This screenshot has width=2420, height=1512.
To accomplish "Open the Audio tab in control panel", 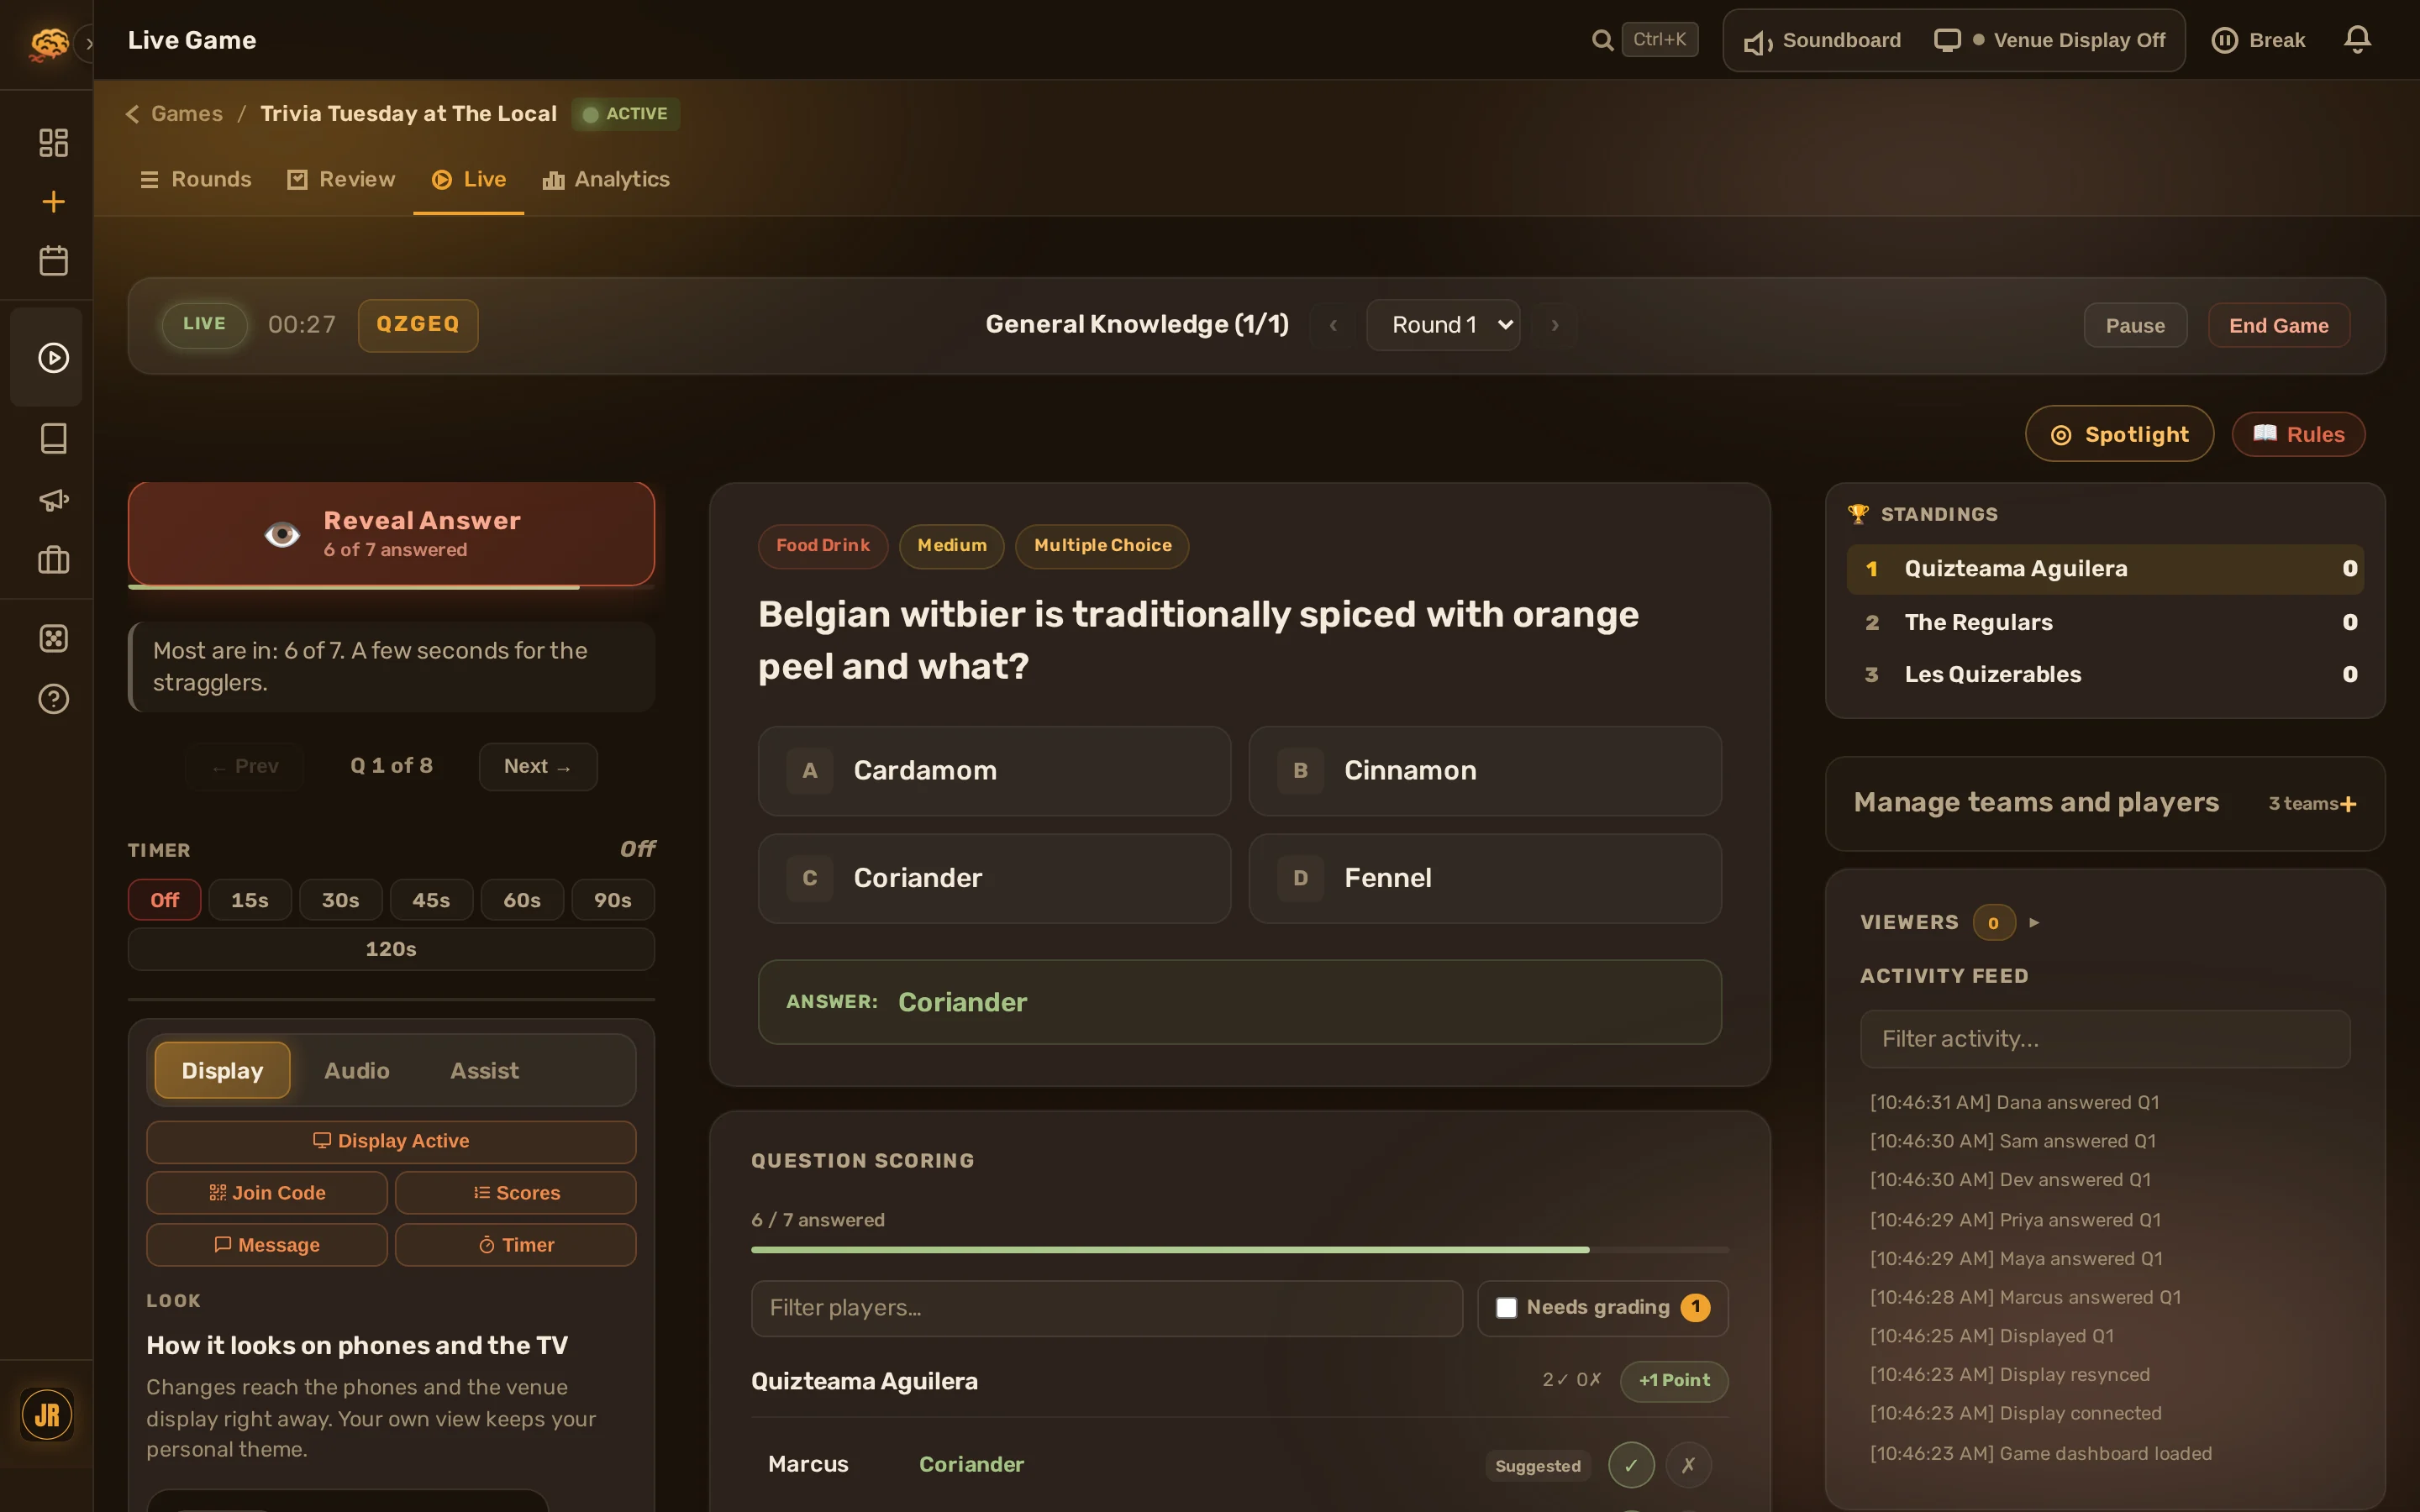I will 357,1071.
